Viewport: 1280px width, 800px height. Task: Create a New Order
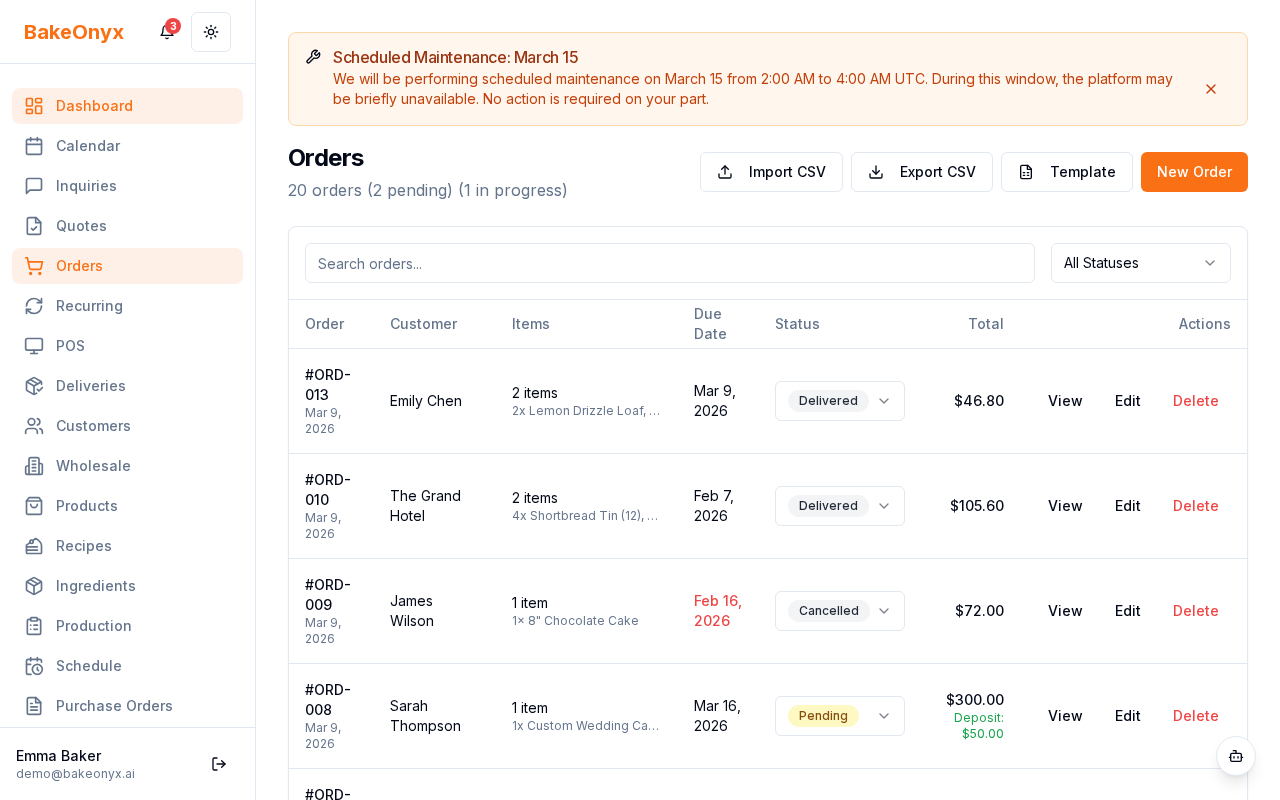pyautogui.click(x=1194, y=172)
